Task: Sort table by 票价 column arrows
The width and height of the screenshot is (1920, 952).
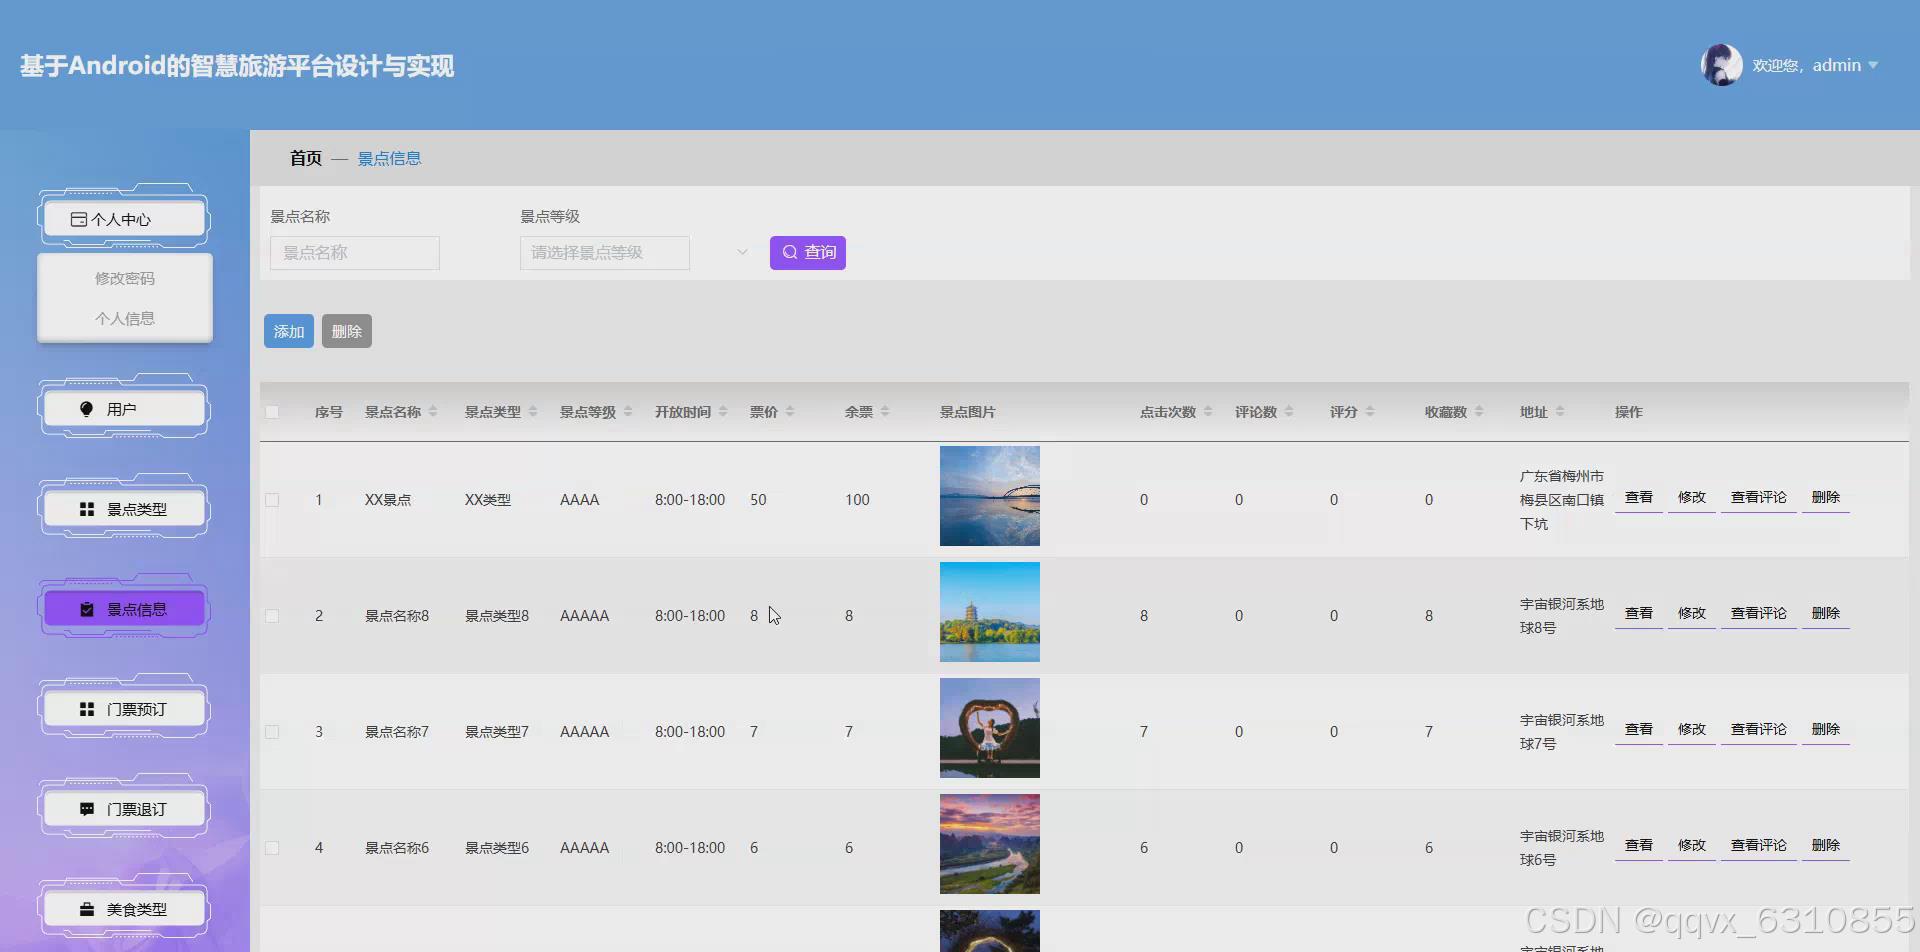Action: (790, 412)
